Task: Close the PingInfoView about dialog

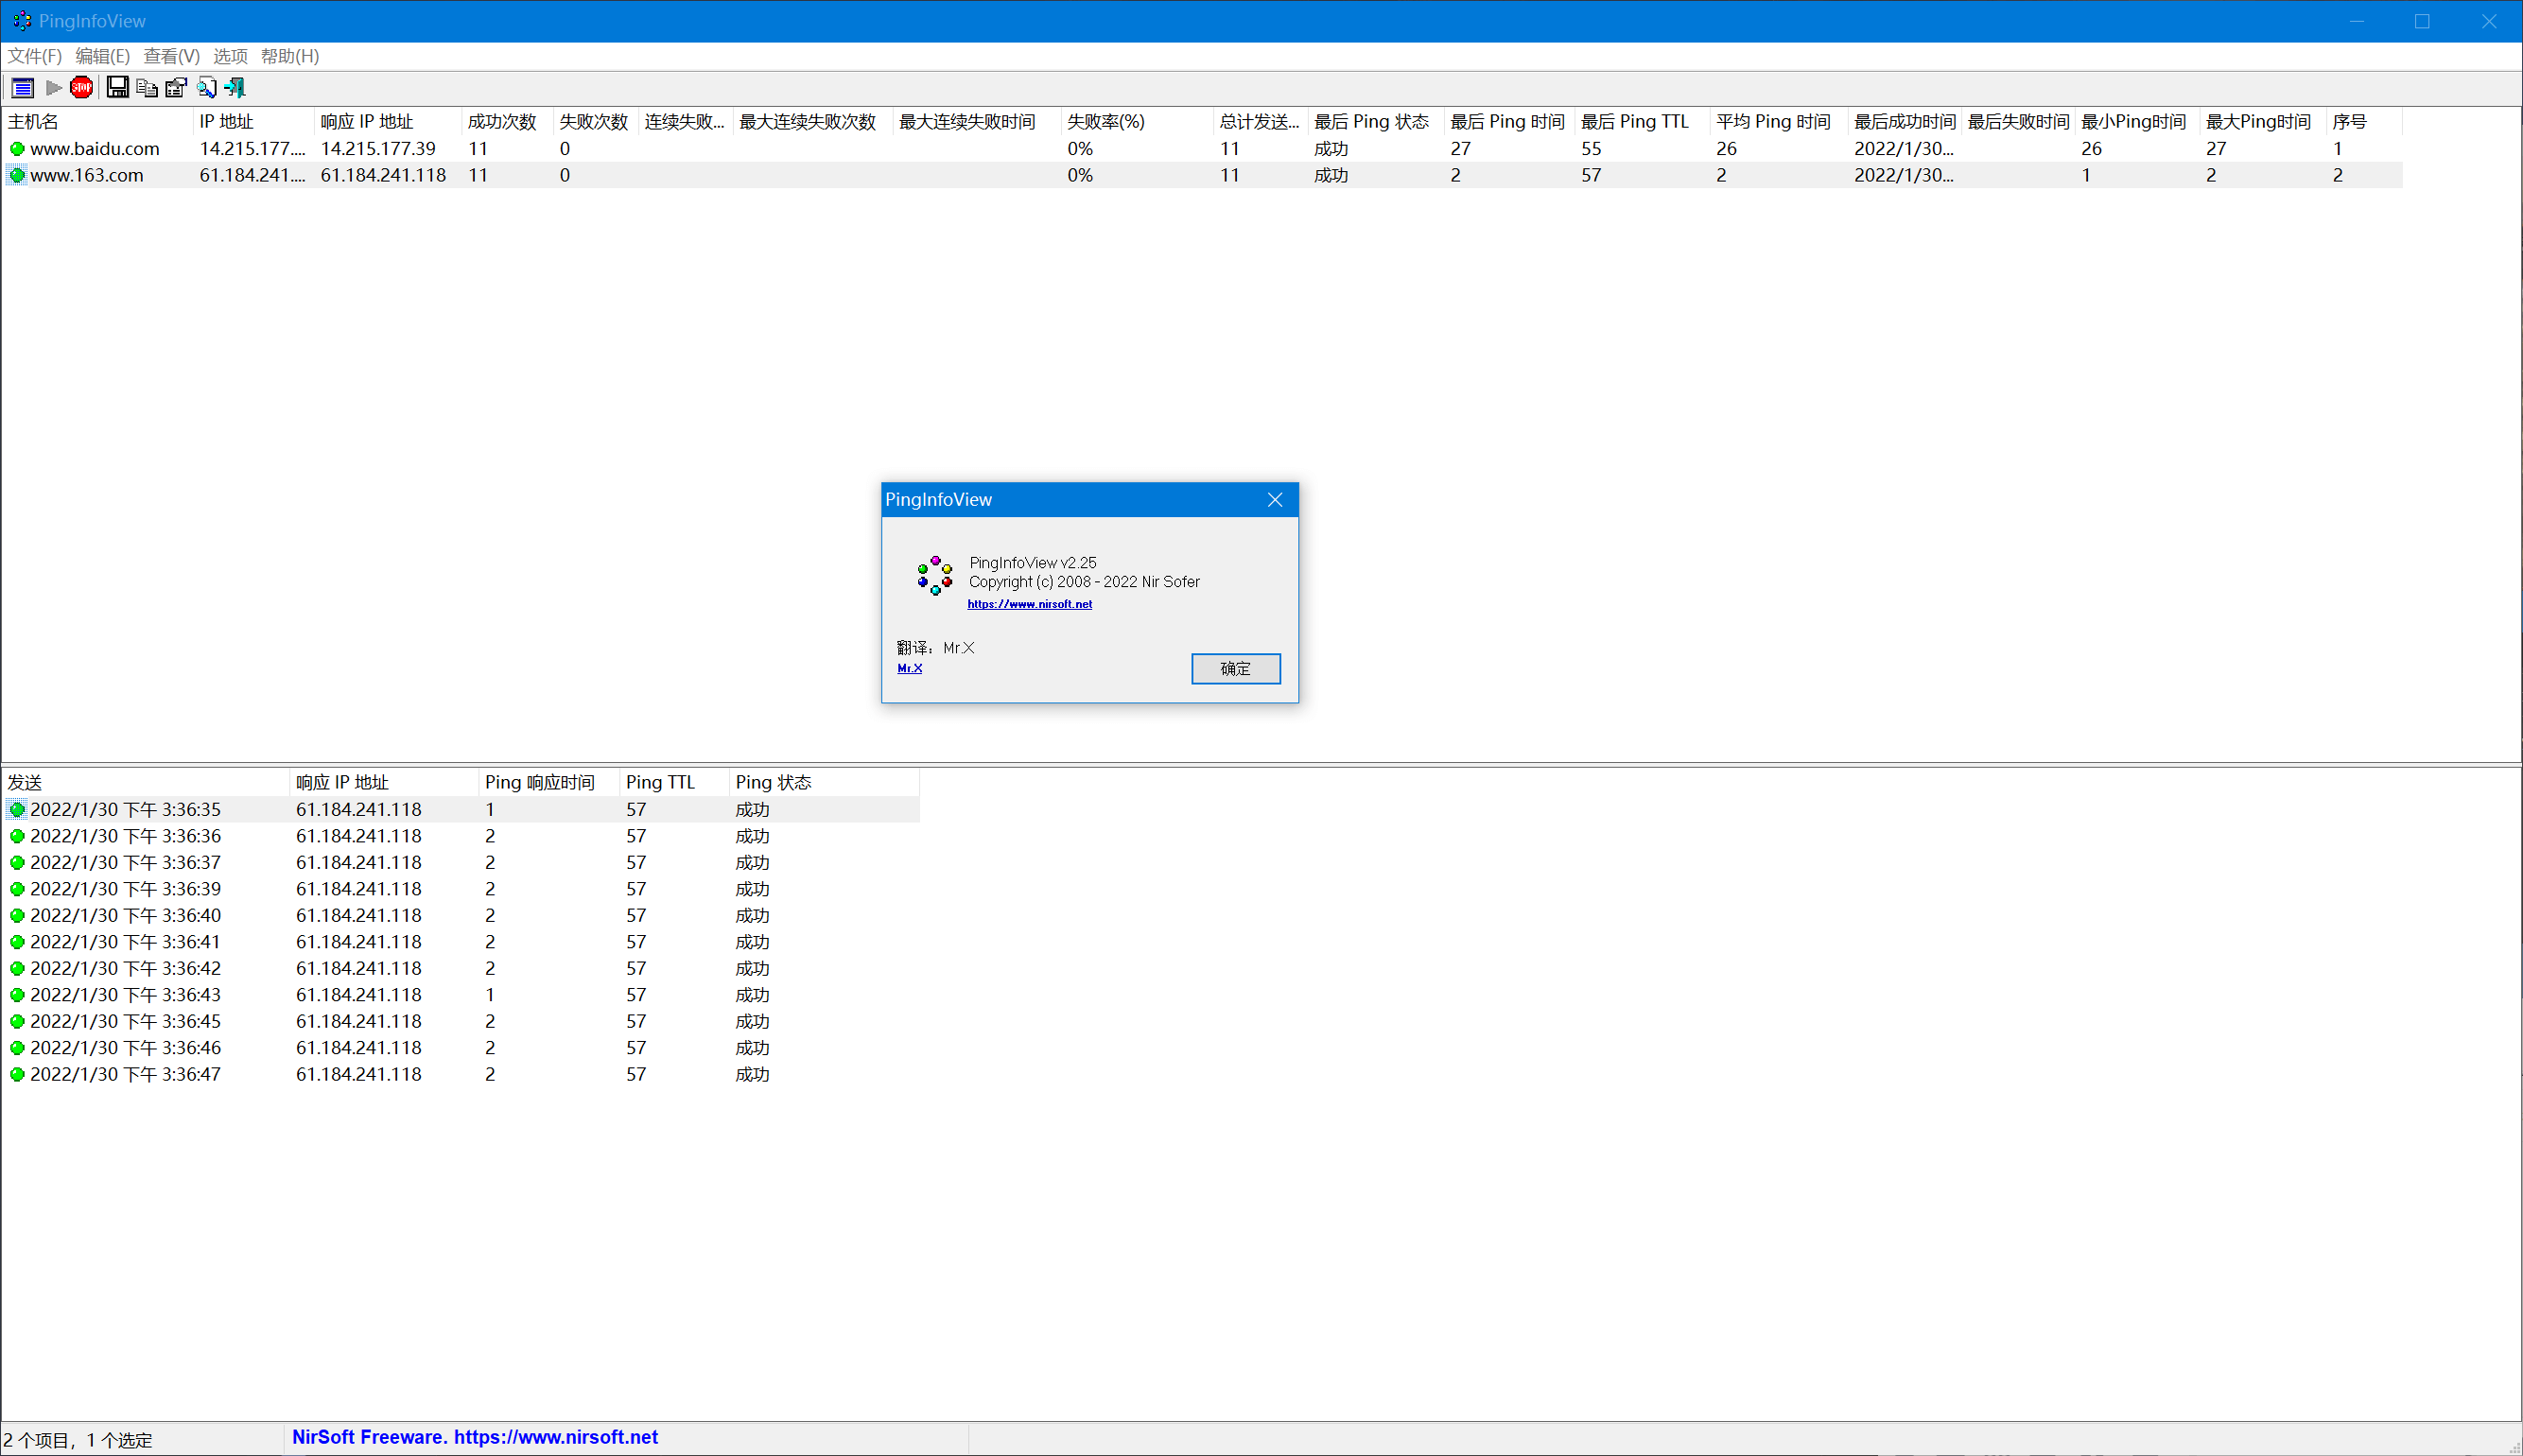Action: click(x=1274, y=500)
